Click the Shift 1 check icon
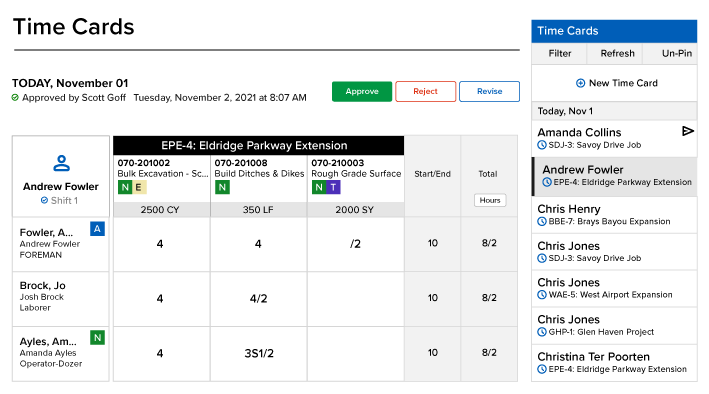The image size is (709, 394). point(44,200)
